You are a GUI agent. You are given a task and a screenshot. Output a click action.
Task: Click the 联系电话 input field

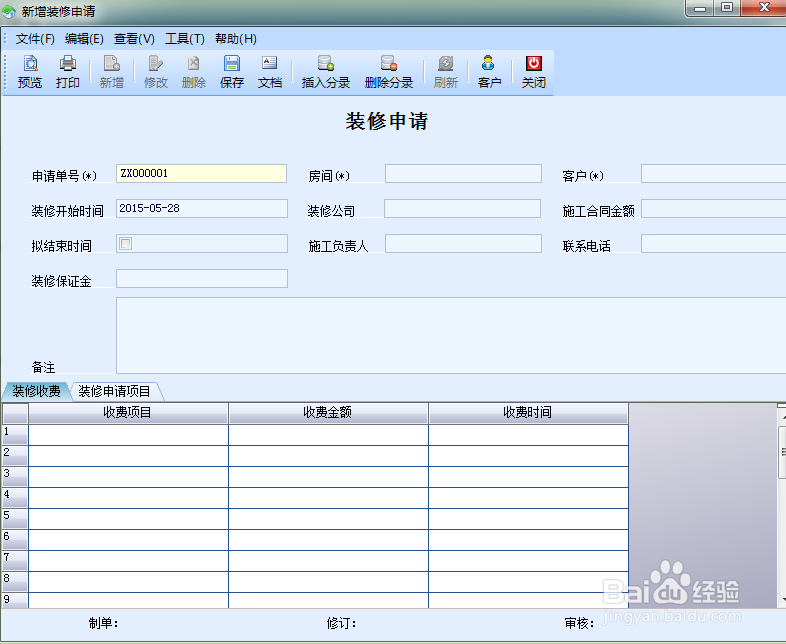tap(713, 244)
